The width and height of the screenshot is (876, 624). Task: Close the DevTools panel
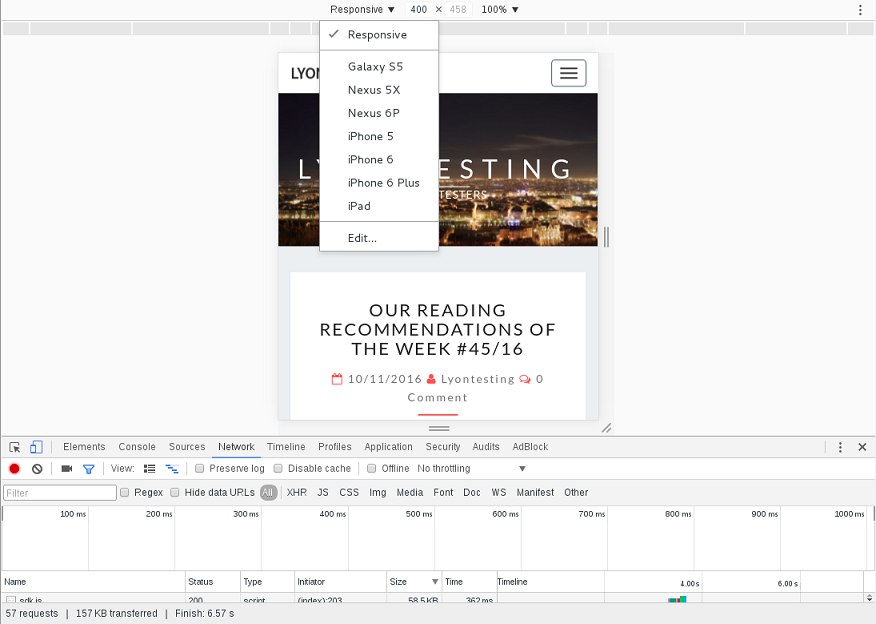[862, 447]
